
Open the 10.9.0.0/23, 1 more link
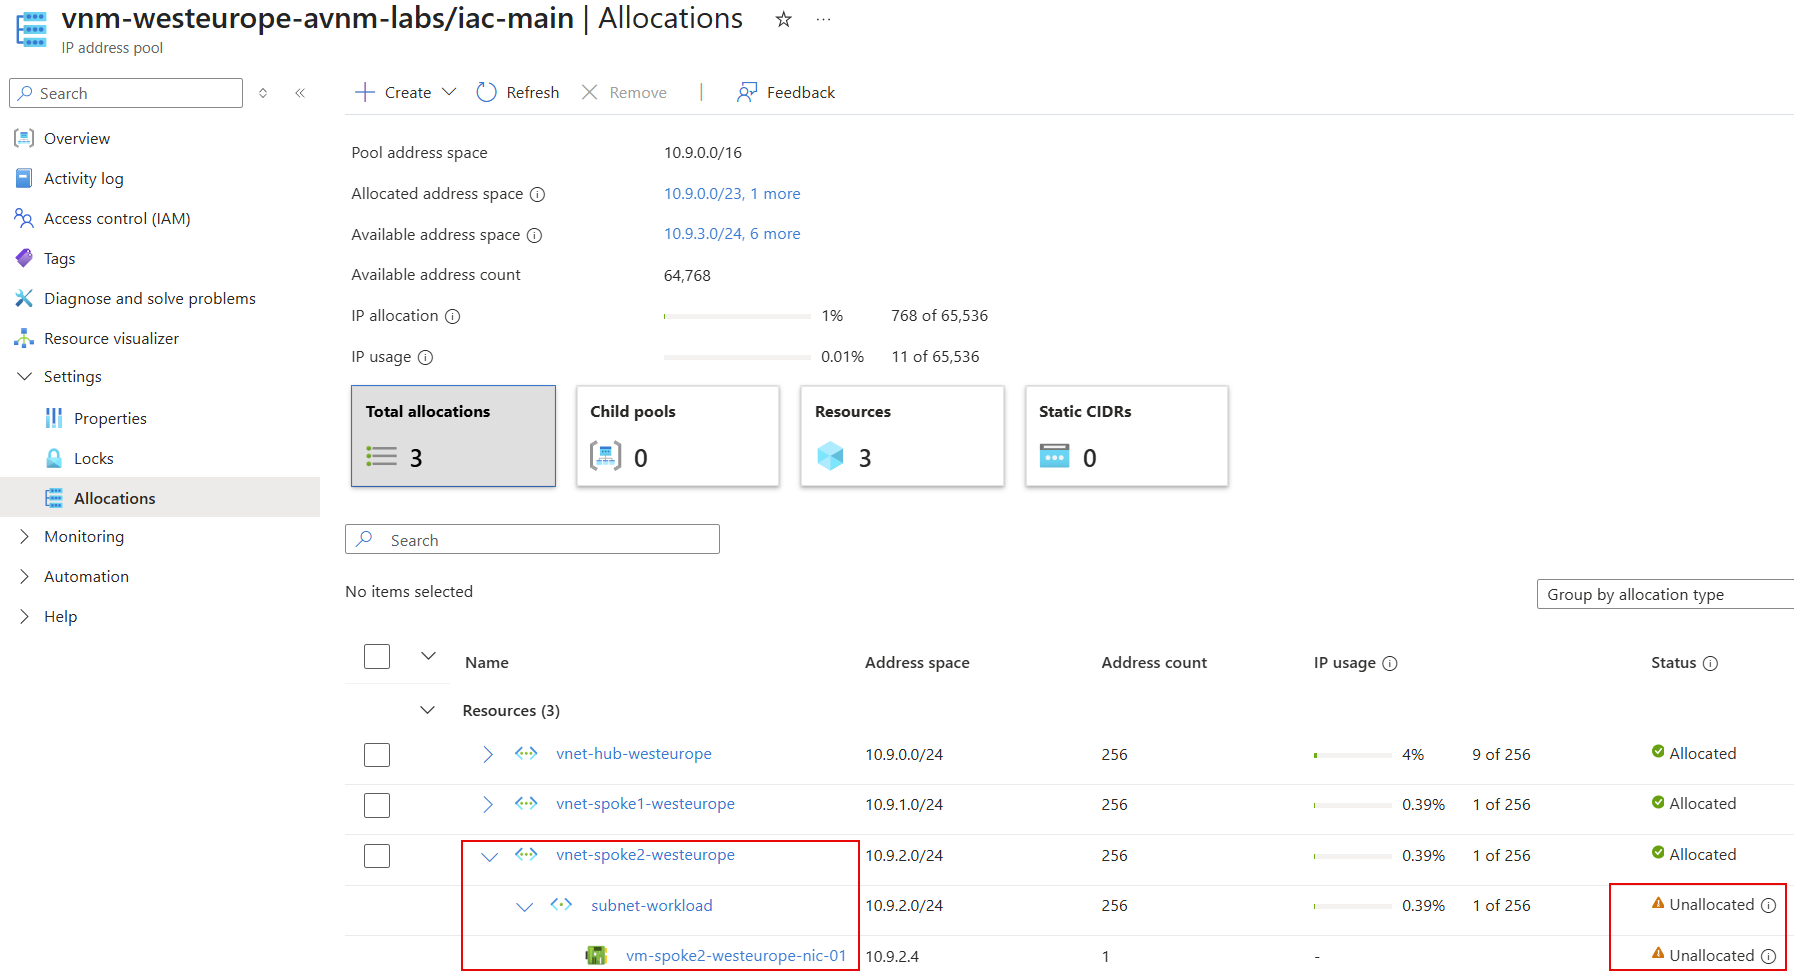click(732, 193)
